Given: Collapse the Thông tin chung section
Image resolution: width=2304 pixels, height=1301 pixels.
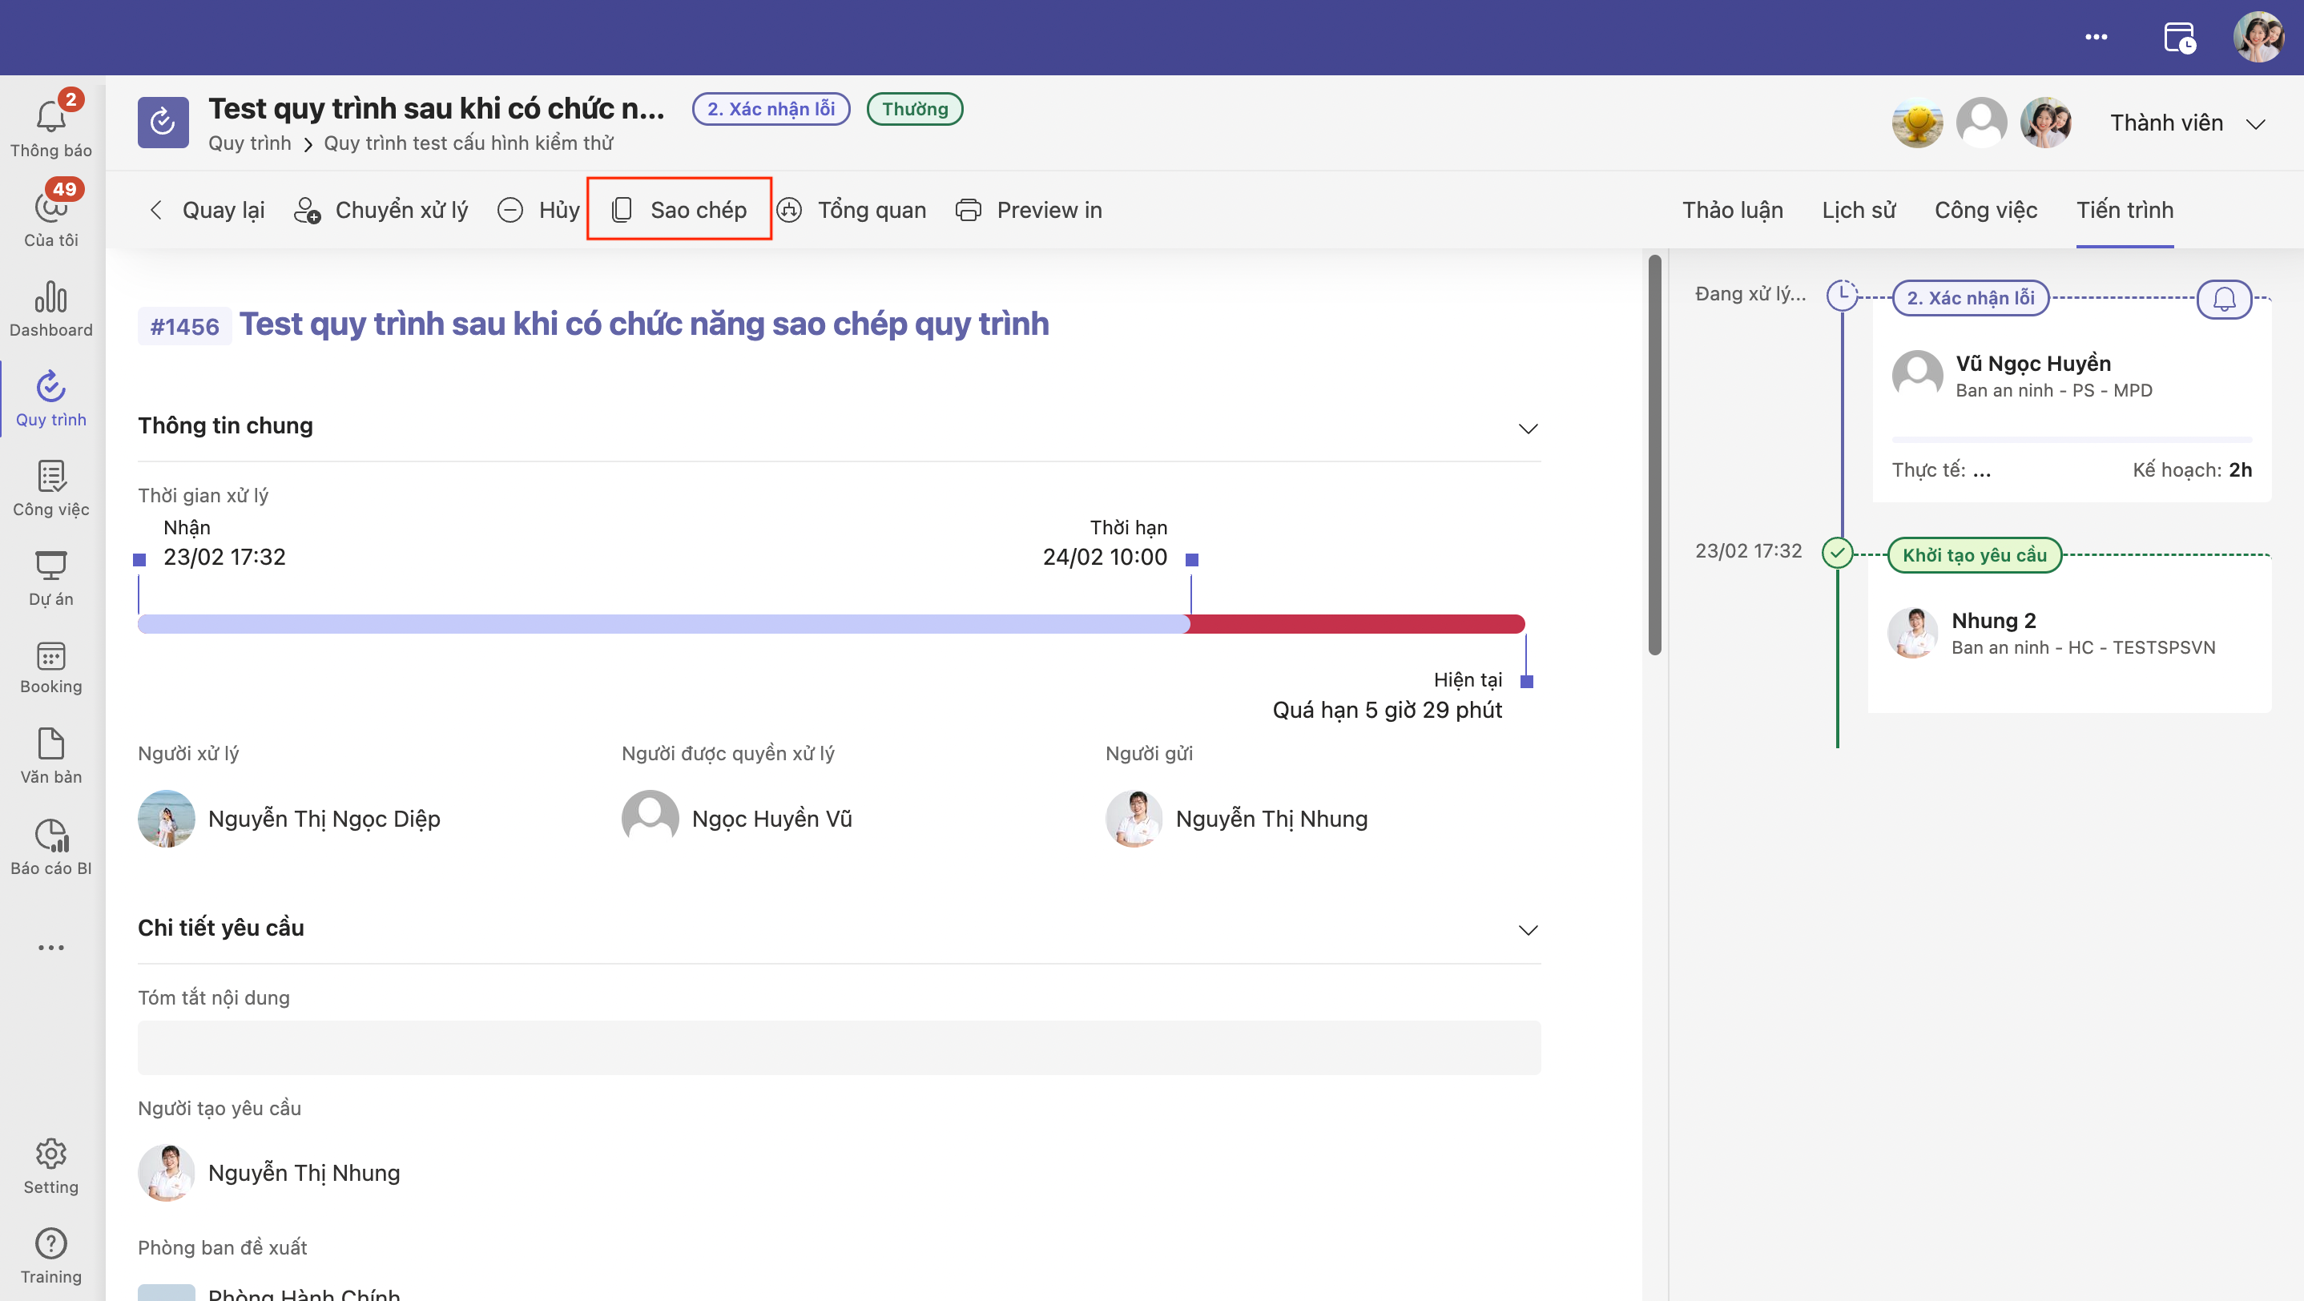Looking at the screenshot, I should coord(1527,428).
